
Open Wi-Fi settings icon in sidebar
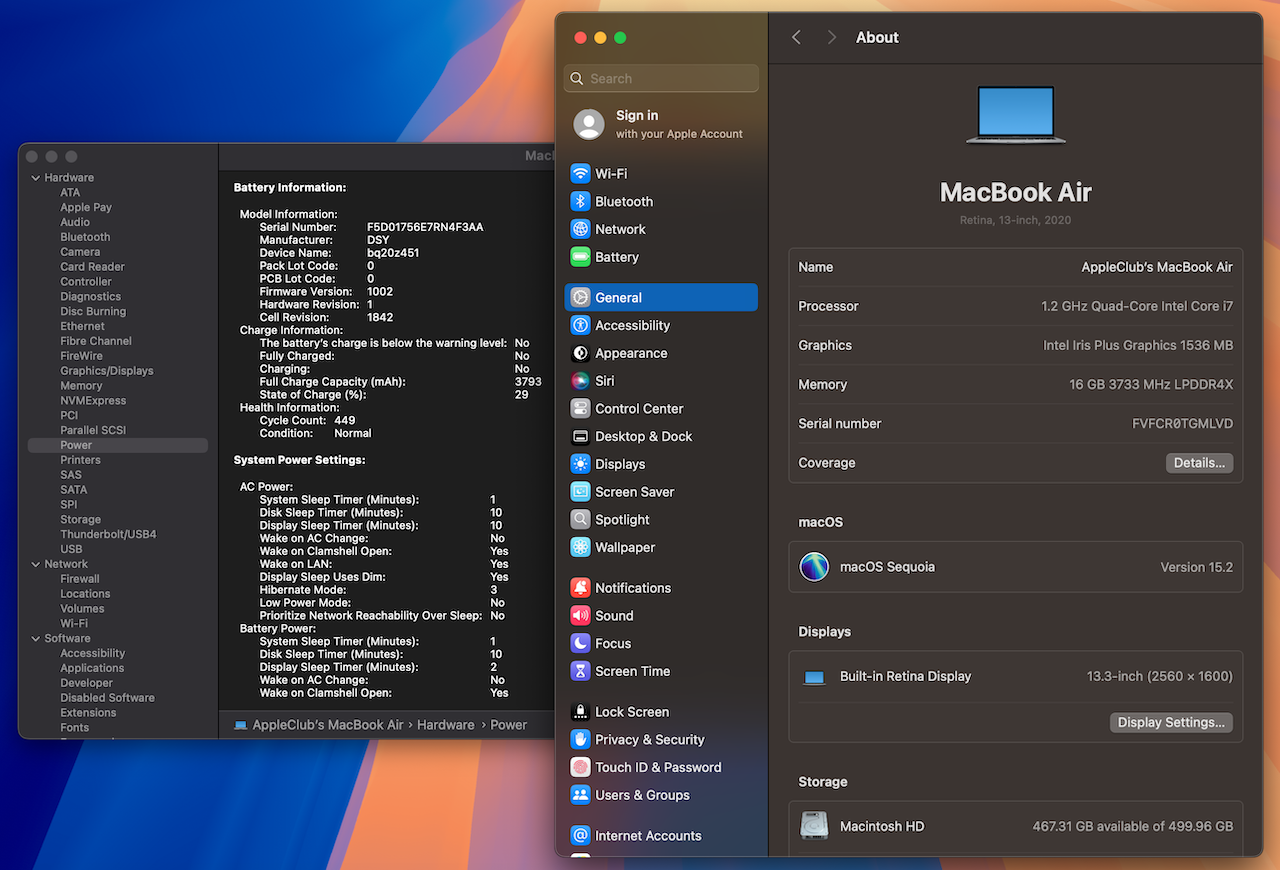(x=580, y=174)
